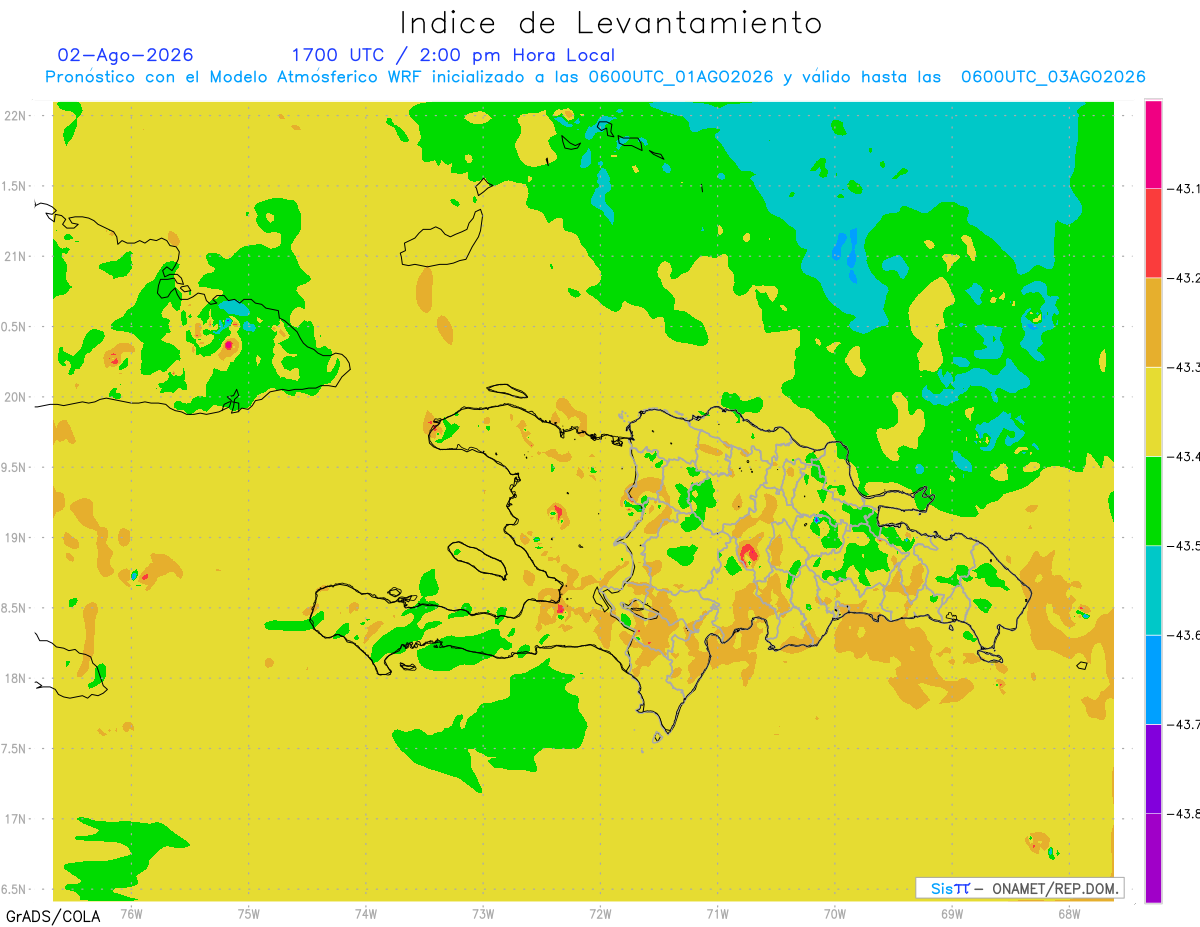Screen dimensions: 1200x927
Task: Click the 'ONAMET/REP.DOM.' credit box
Action: pos(1020,888)
